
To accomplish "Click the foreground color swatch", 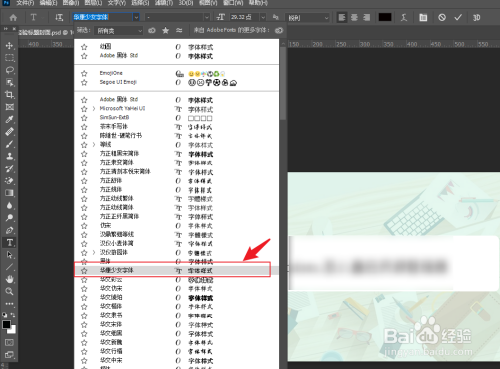I will coord(6,324).
